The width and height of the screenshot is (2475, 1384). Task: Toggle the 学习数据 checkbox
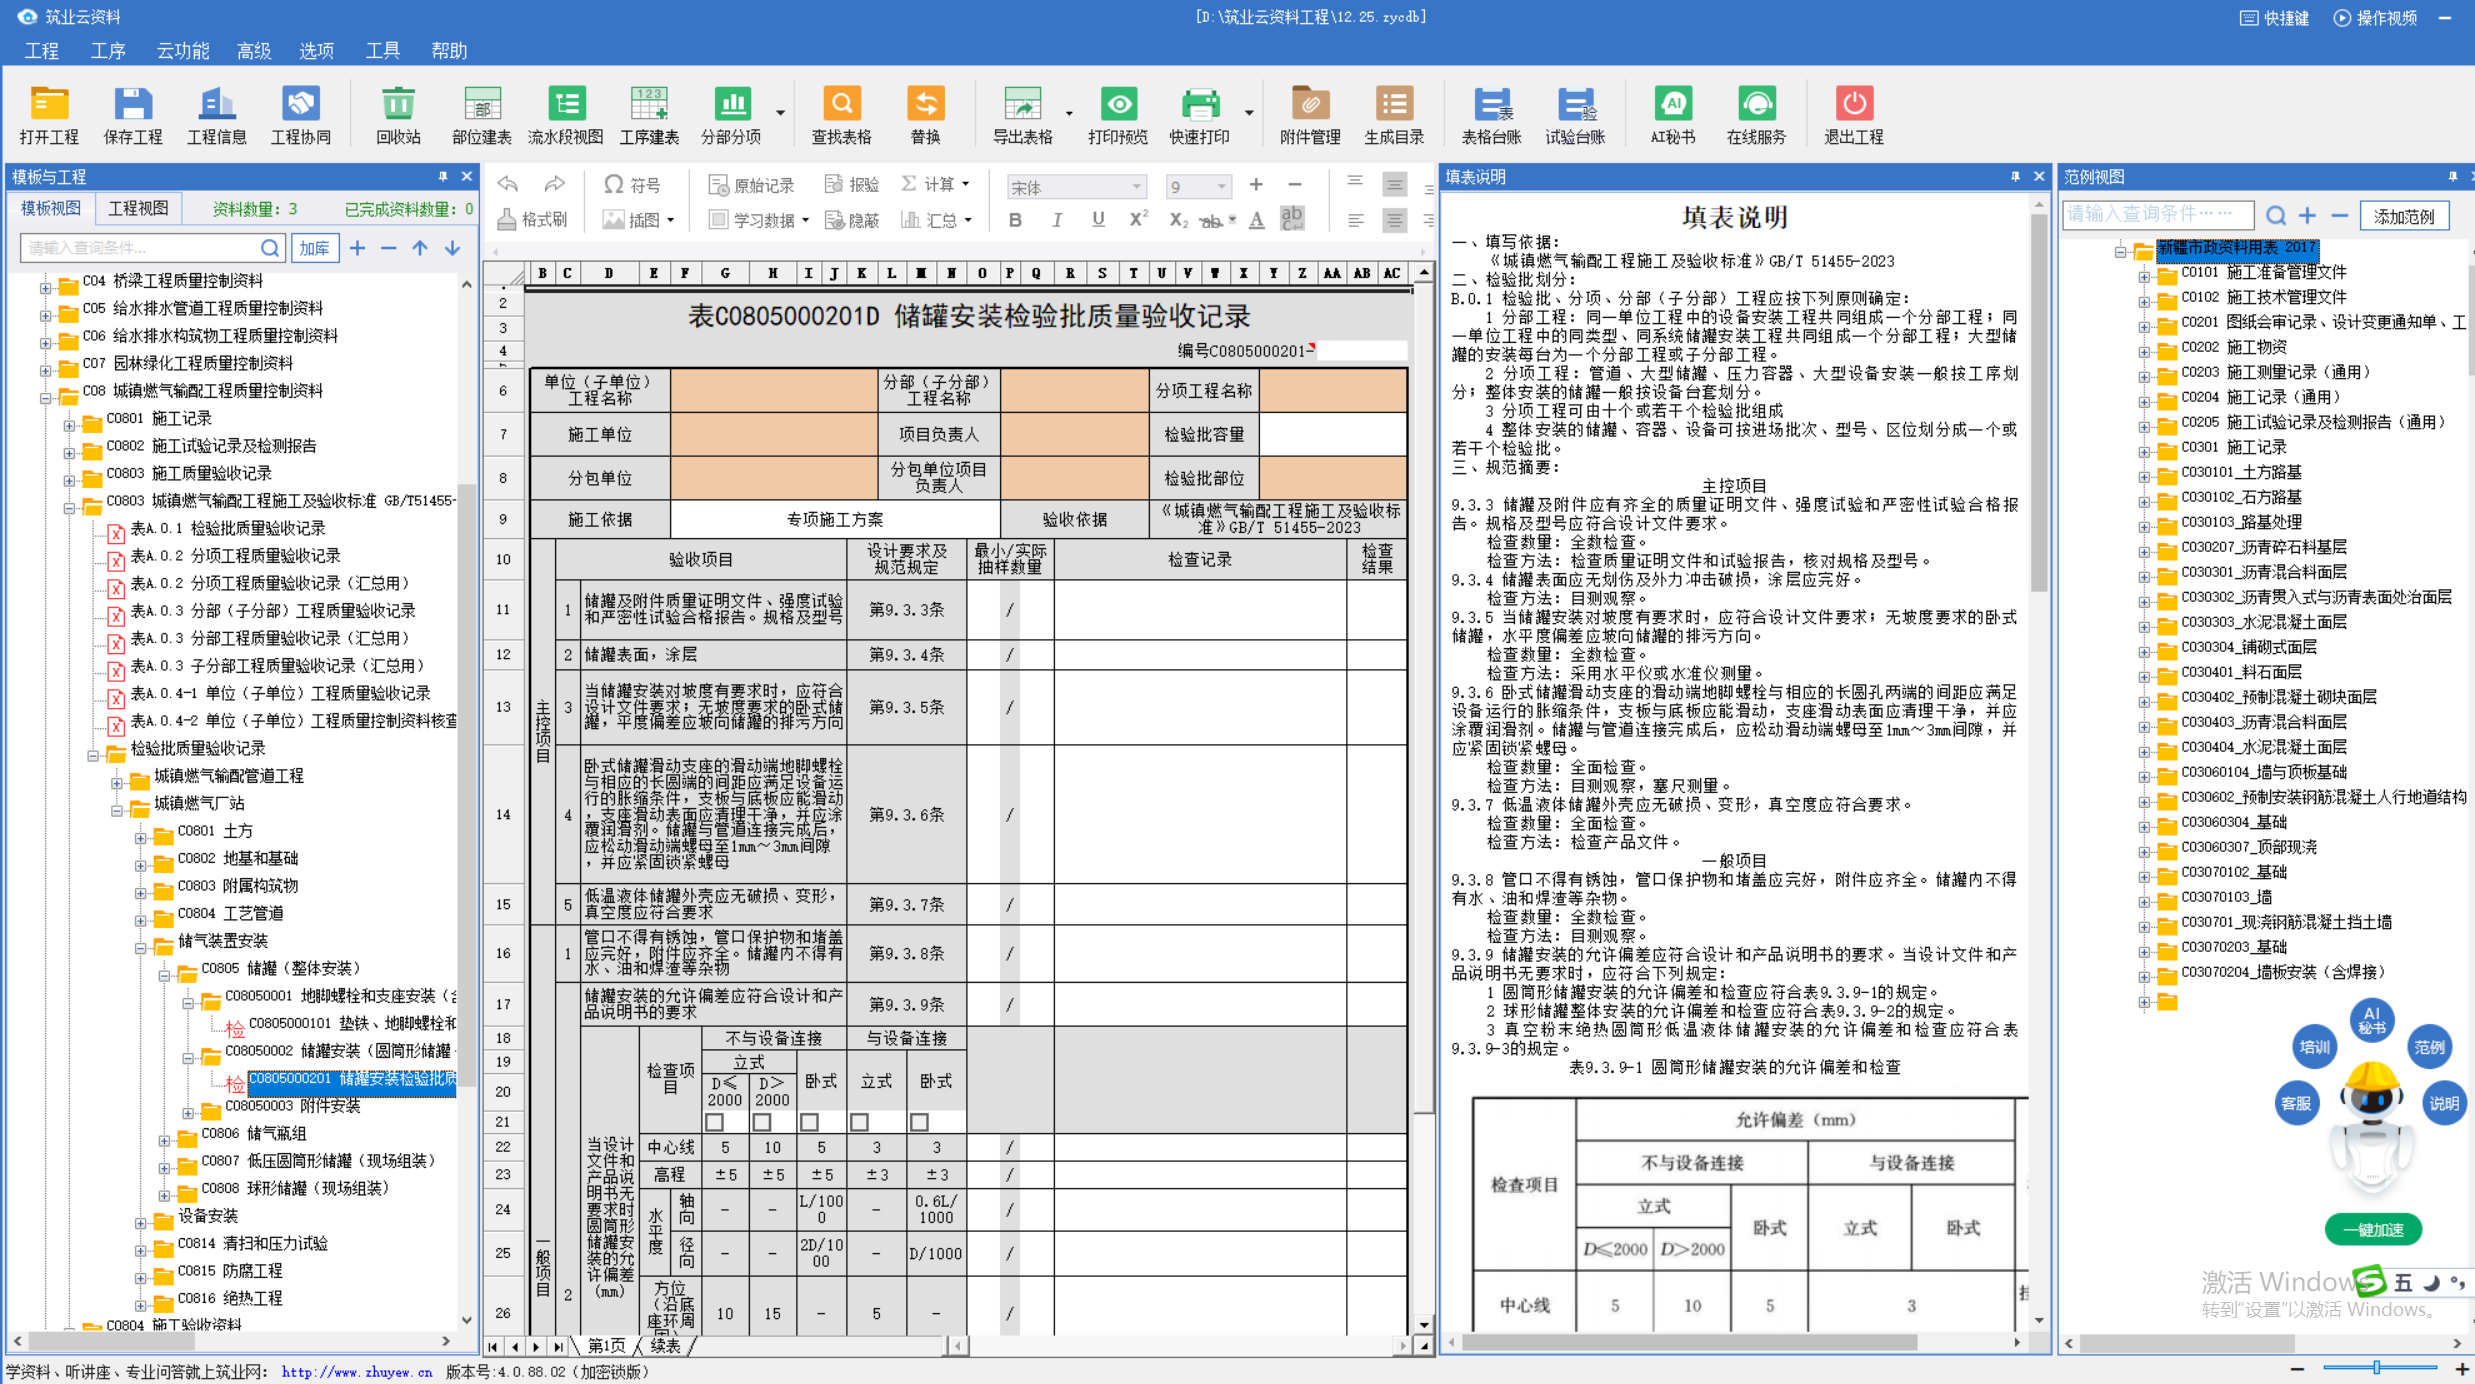point(717,220)
